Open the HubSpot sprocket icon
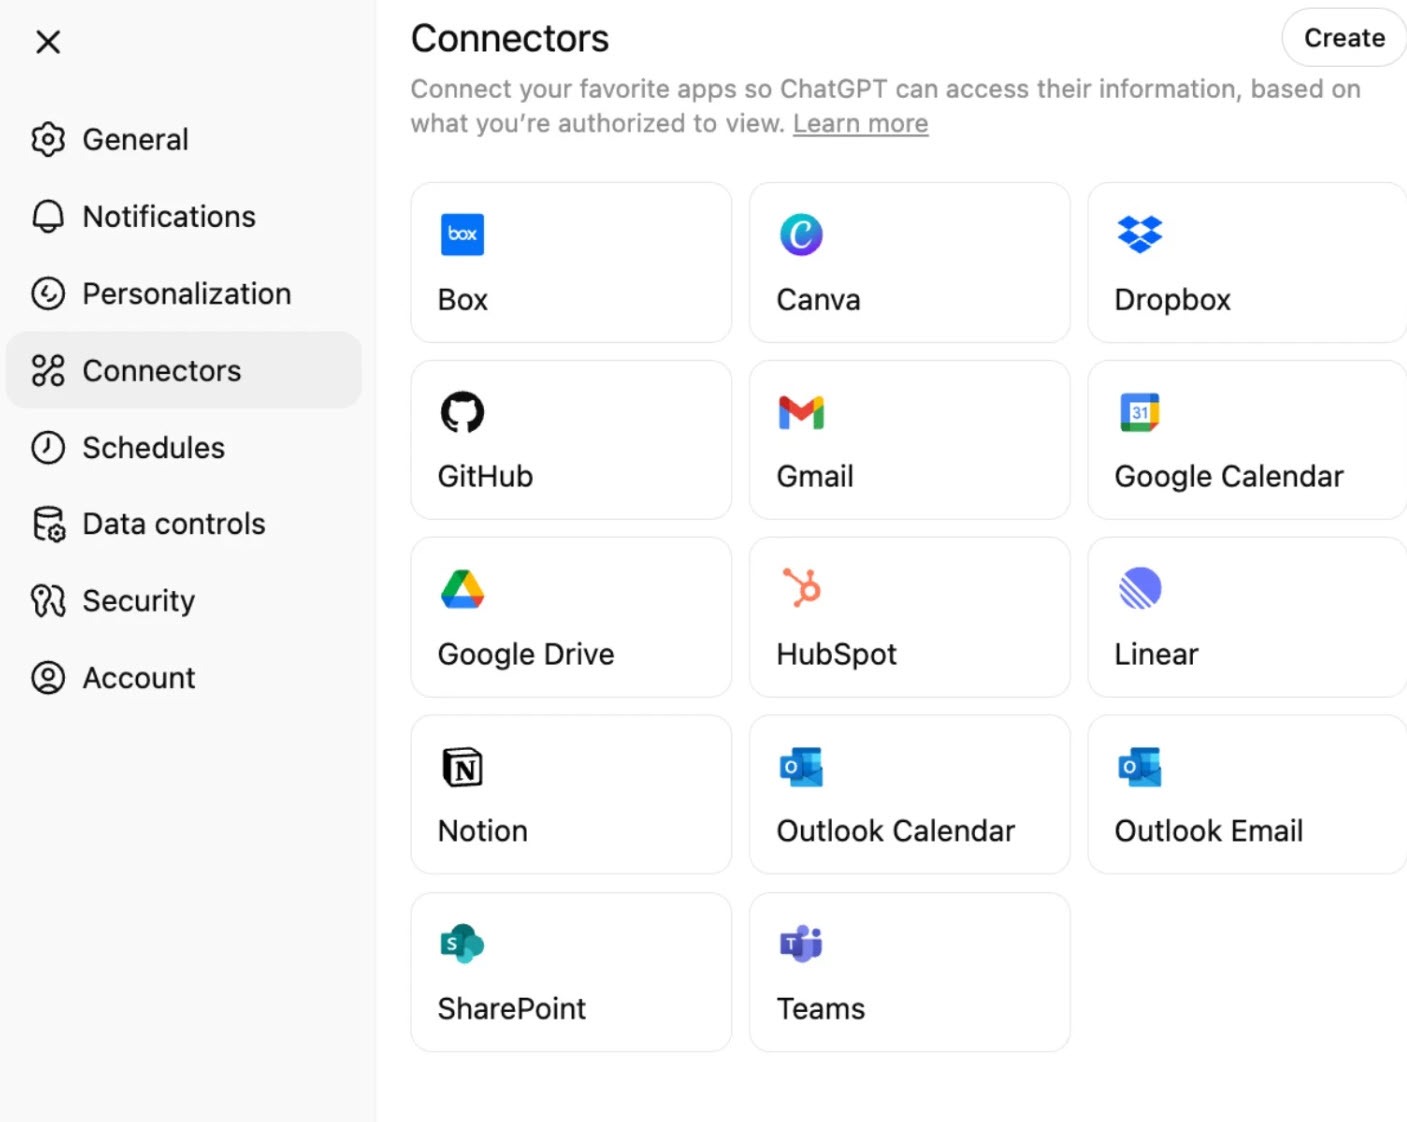This screenshot has height=1122, width=1407. [x=801, y=588]
